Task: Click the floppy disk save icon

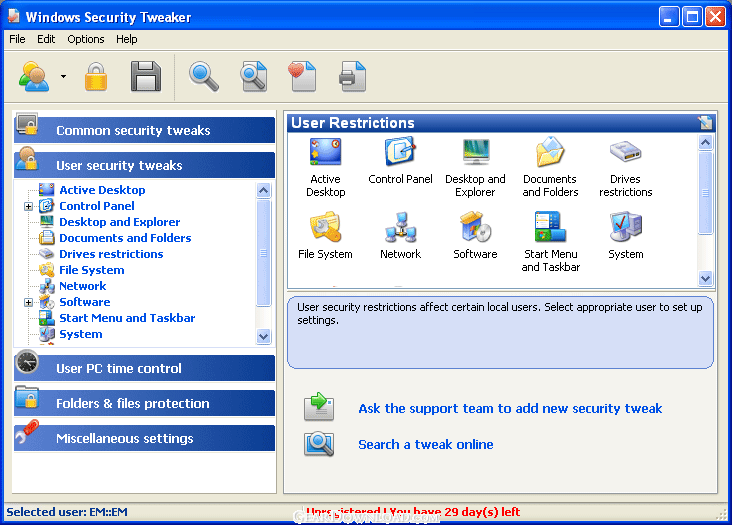Action: tap(146, 77)
